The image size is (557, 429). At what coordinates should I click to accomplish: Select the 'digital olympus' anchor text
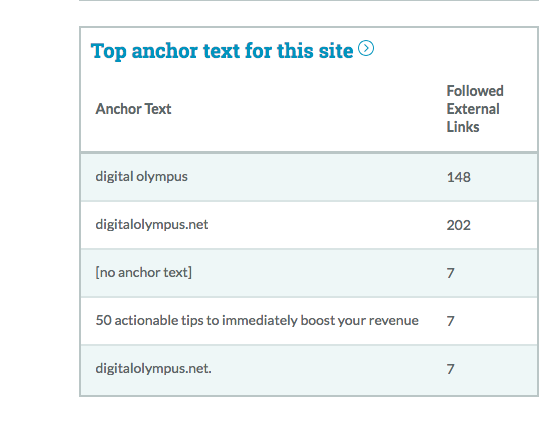[x=141, y=177]
